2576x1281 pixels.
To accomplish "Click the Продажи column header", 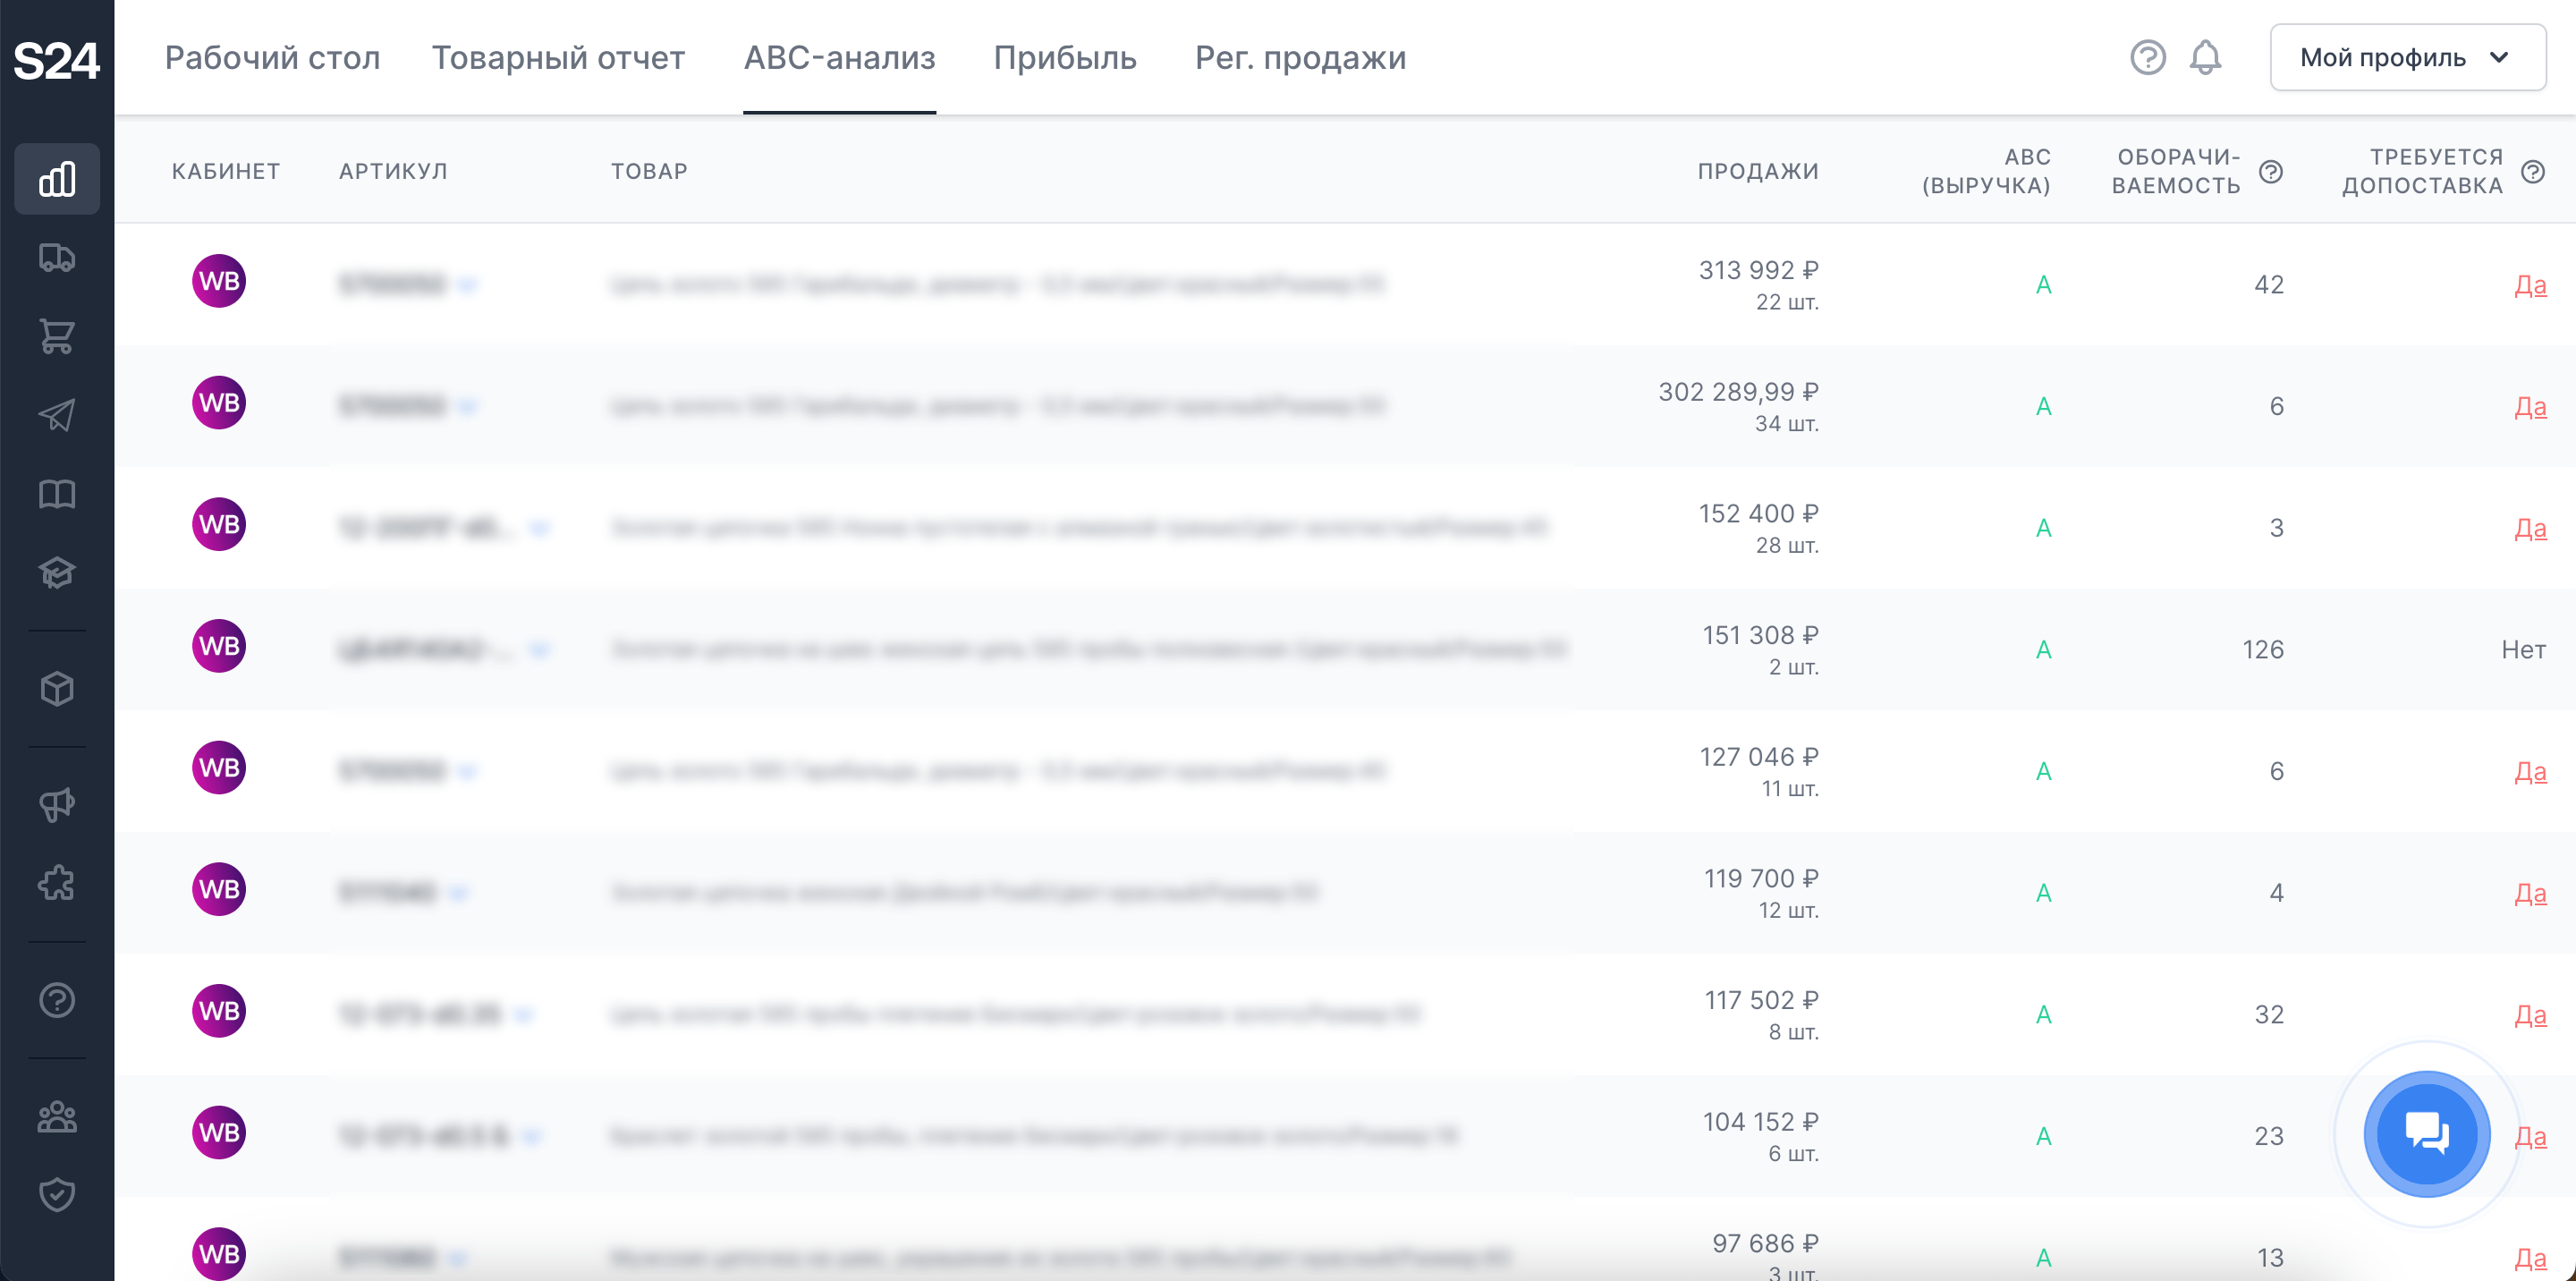I will click(1757, 171).
